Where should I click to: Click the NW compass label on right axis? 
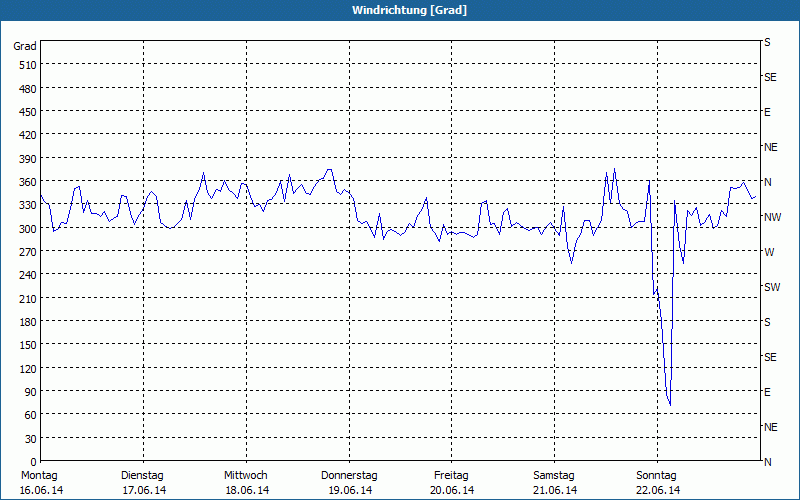[772, 217]
